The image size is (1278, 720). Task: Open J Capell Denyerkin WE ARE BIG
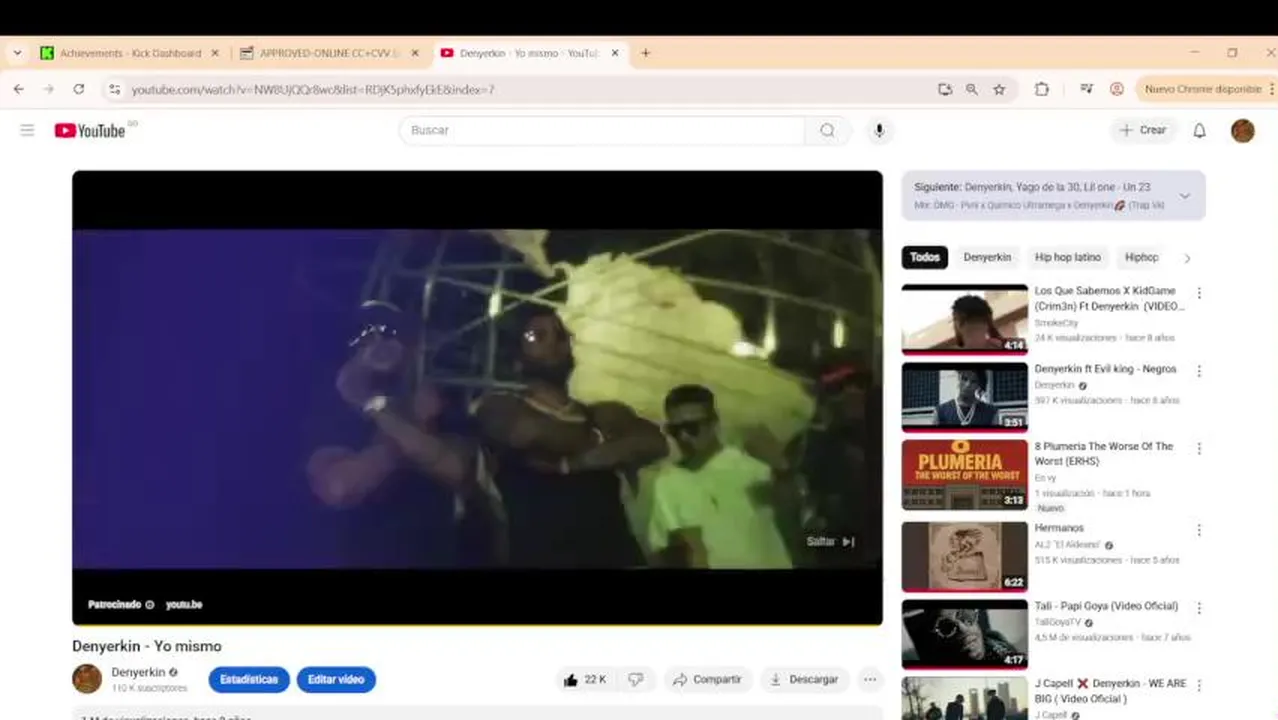coord(1110,690)
